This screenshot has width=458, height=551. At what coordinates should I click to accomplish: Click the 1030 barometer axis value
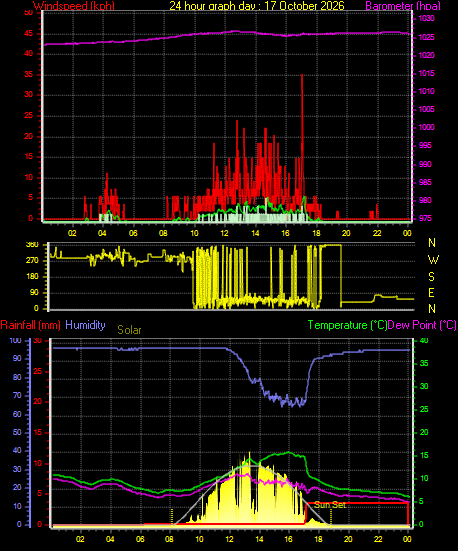click(x=426, y=19)
